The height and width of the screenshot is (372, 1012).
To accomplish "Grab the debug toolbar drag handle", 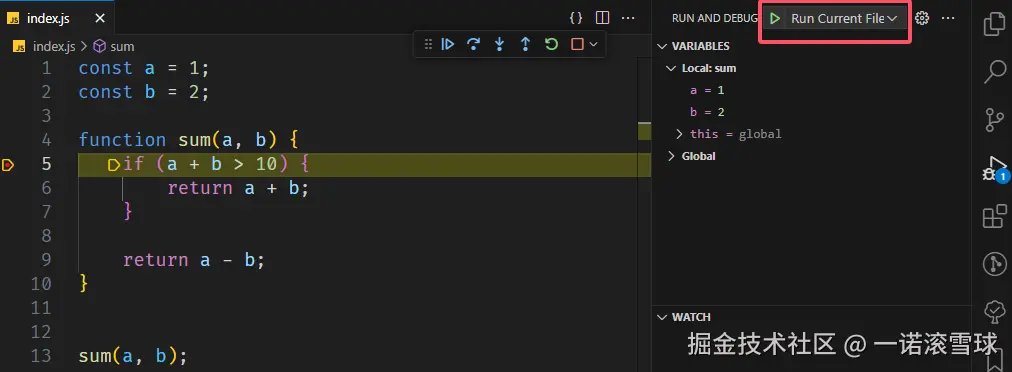I will click(x=428, y=44).
